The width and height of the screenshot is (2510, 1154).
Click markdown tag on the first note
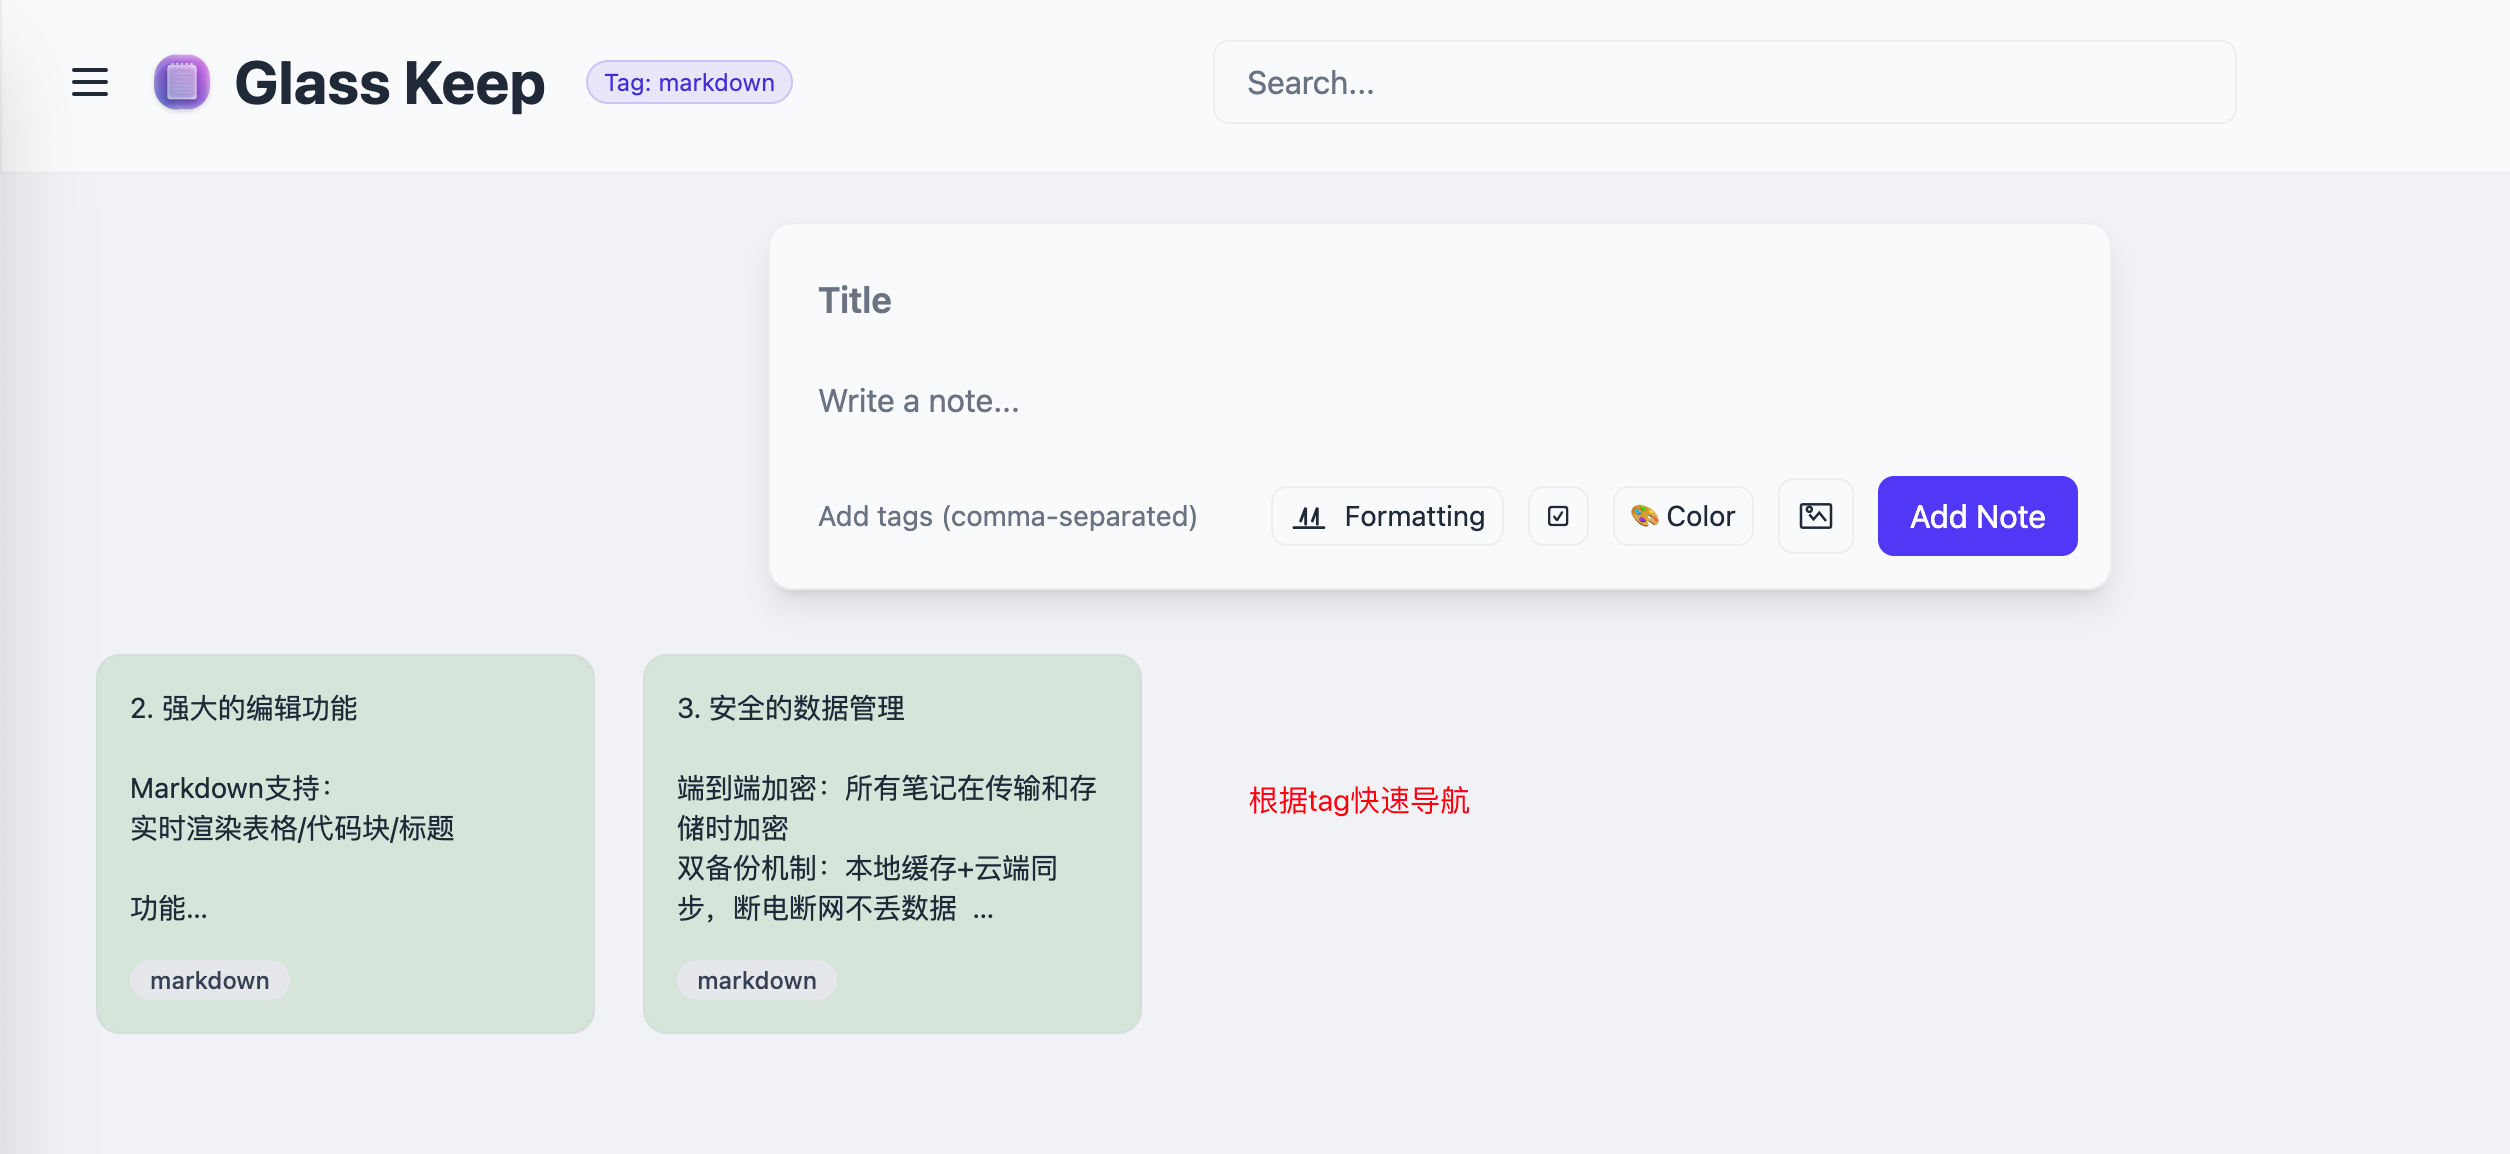click(210, 980)
